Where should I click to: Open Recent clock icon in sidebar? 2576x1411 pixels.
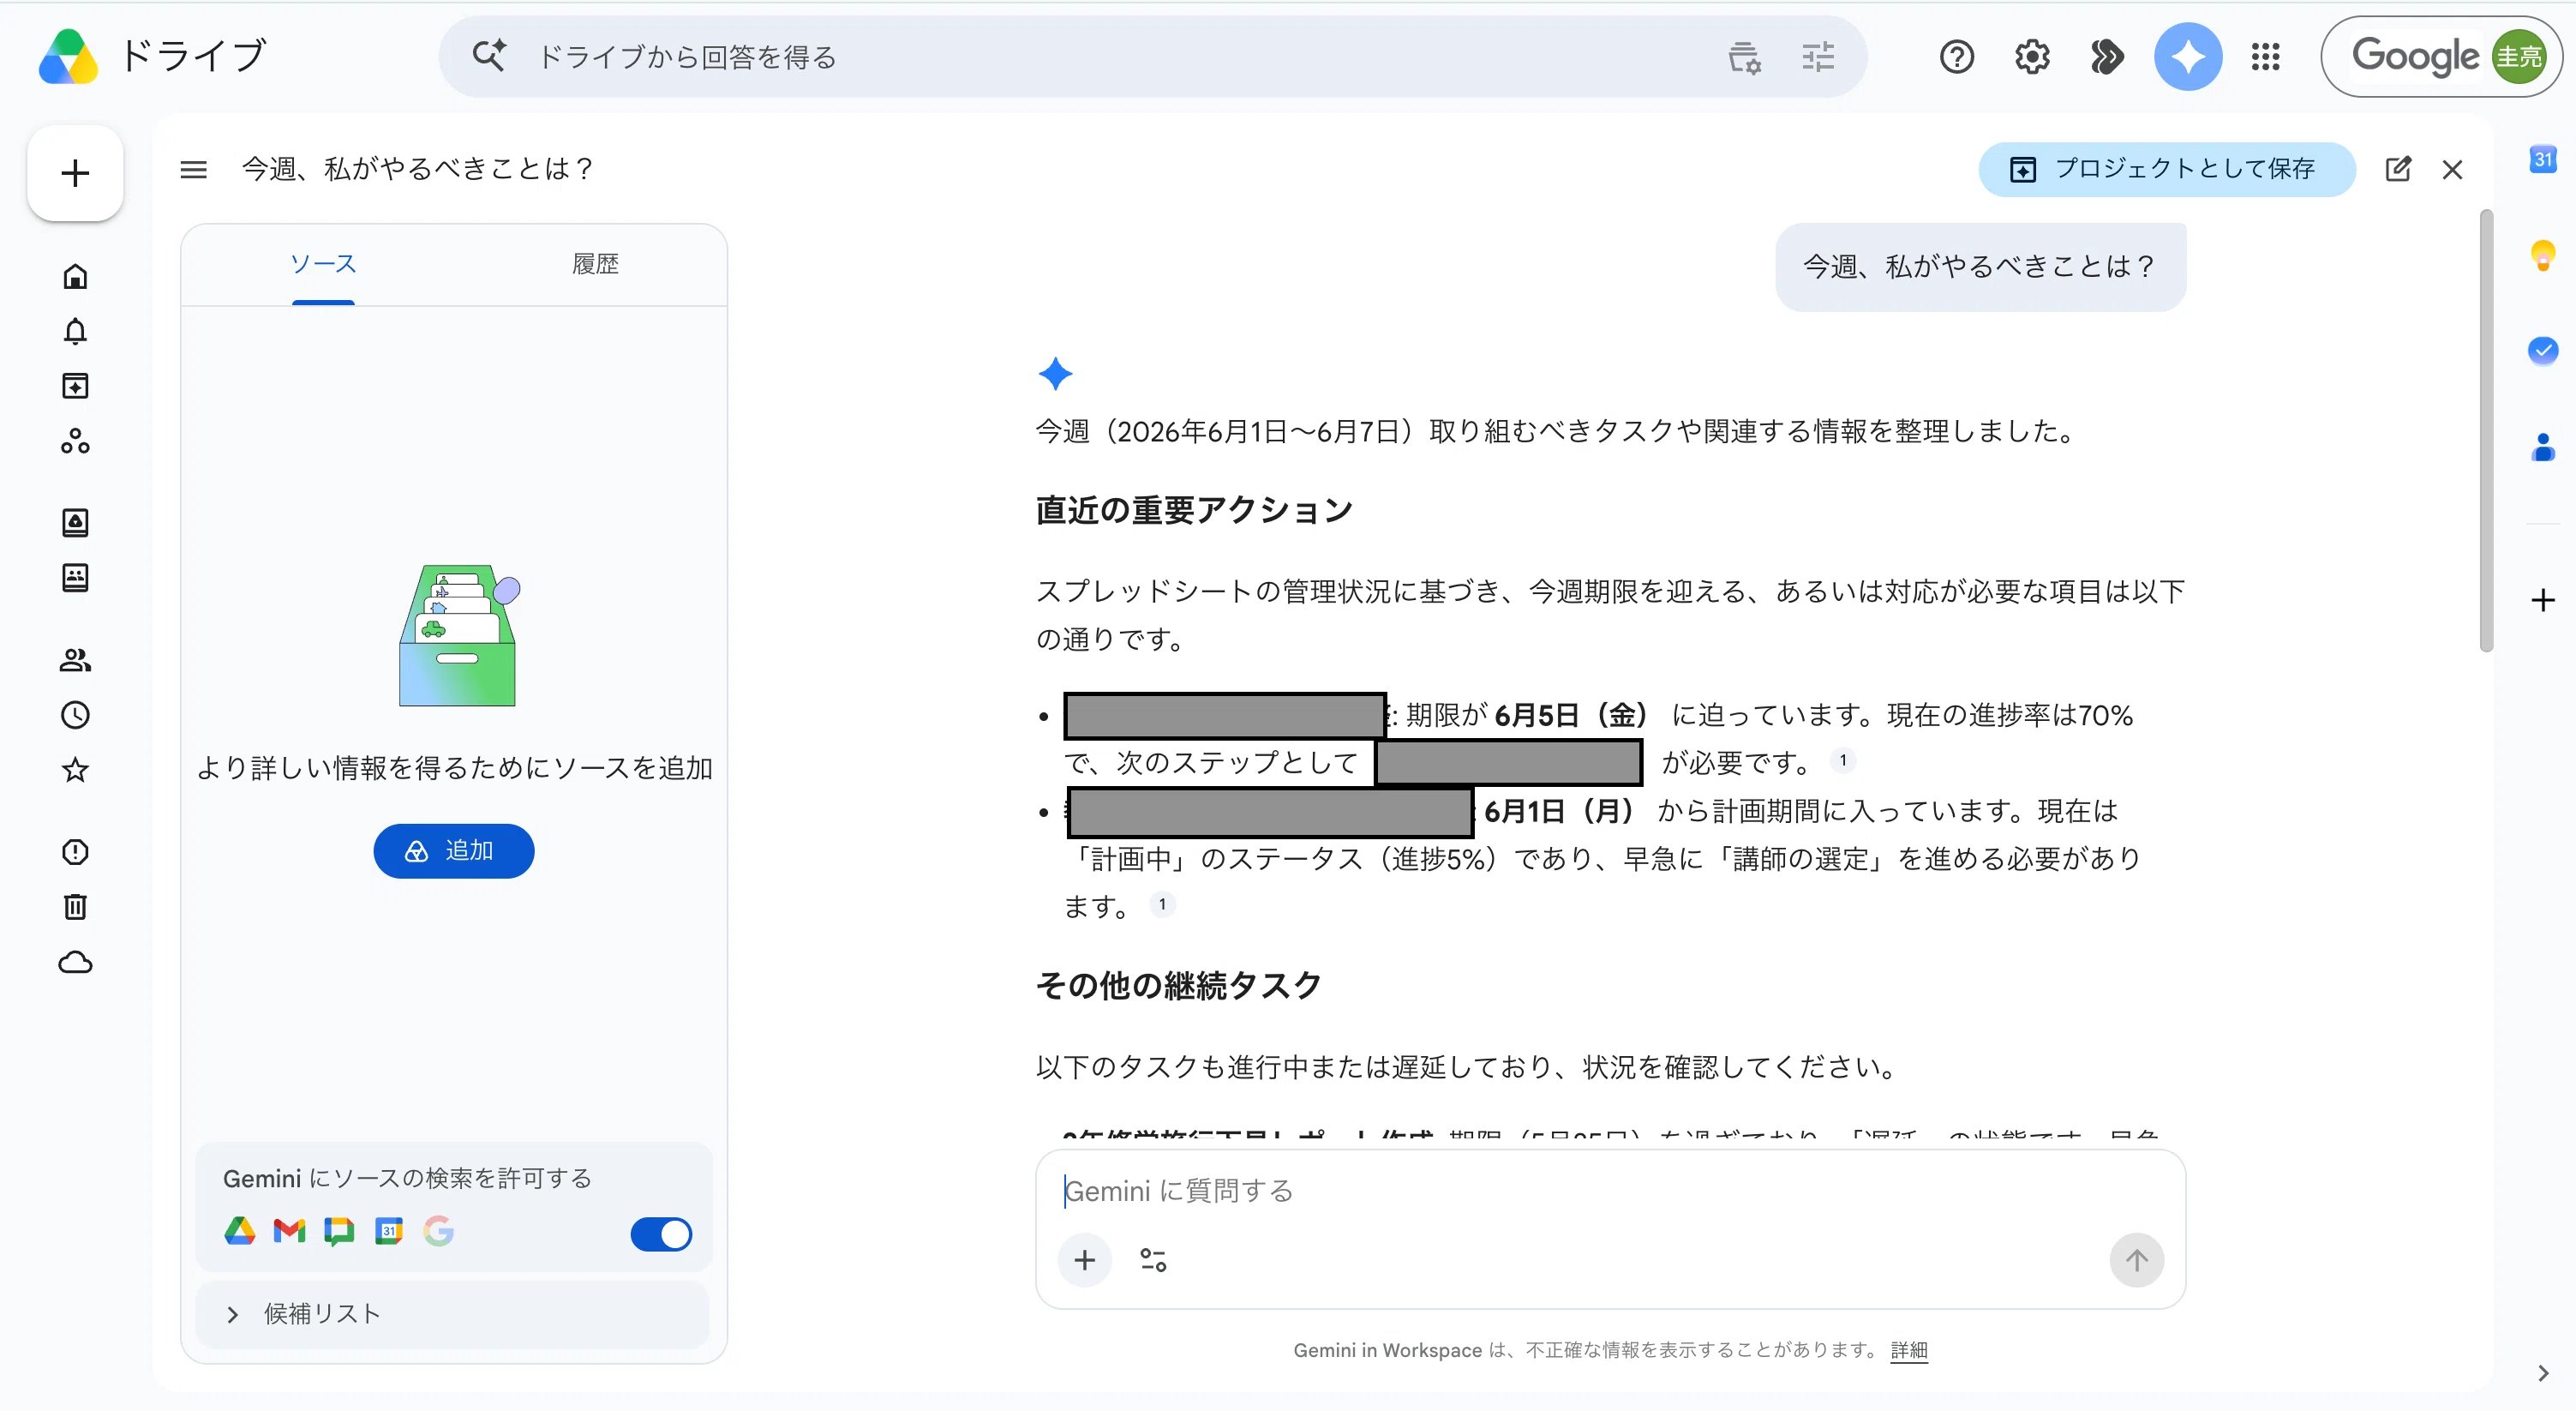click(x=75, y=715)
